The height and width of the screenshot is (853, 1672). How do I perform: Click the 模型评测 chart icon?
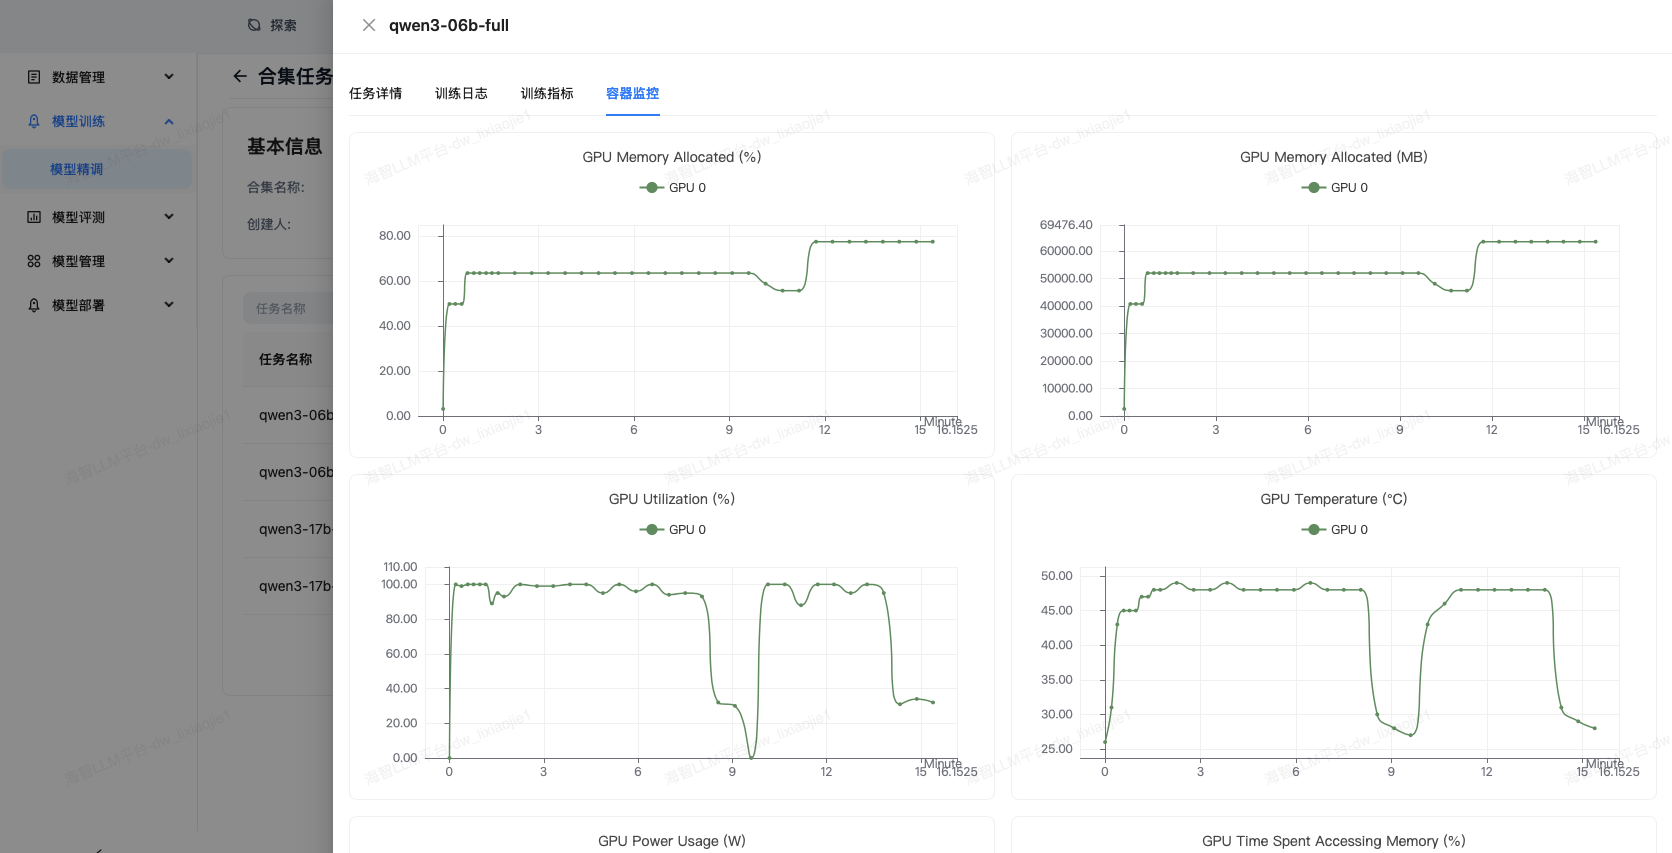pyautogui.click(x=34, y=217)
